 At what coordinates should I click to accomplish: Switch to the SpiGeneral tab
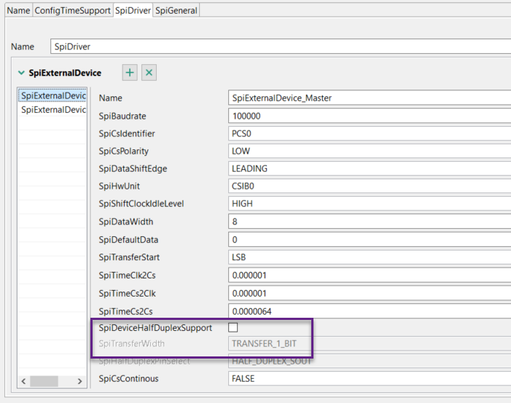point(176,11)
